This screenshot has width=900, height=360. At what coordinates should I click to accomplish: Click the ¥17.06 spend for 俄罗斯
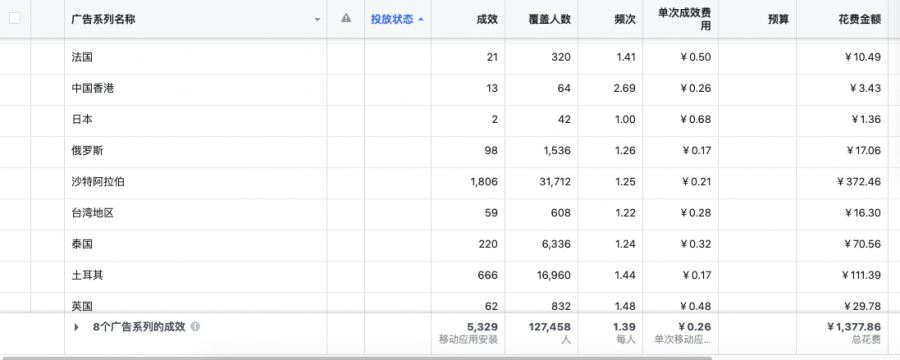pos(863,150)
